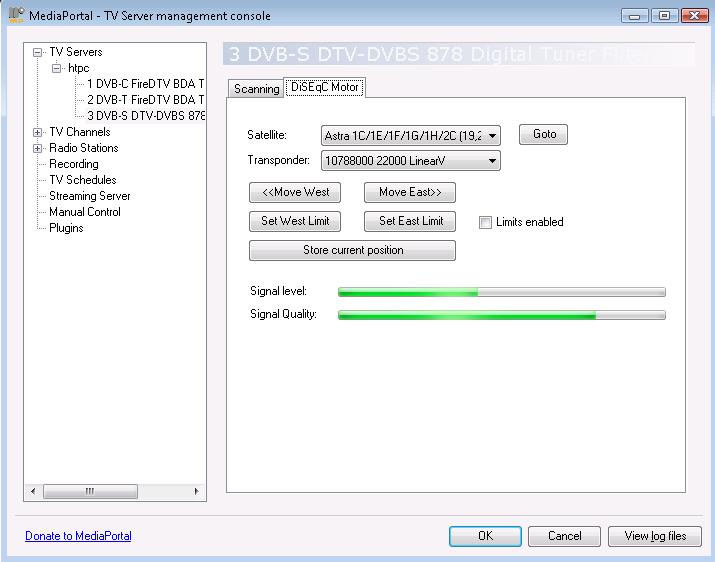Image resolution: width=715 pixels, height=562 pixels.
Task: Click the View log files button
Action: click(655, 536)
